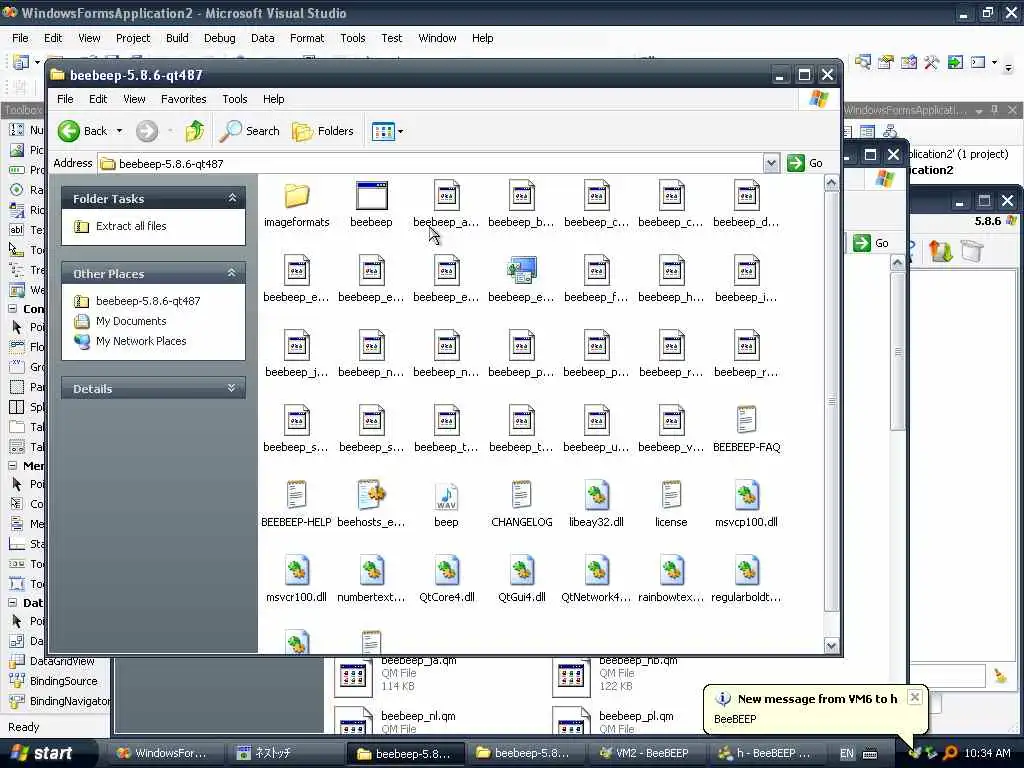Collapse the Folder Tasks panel
Viewport: 1024px width, 768px height.
[x=232, y=198]
